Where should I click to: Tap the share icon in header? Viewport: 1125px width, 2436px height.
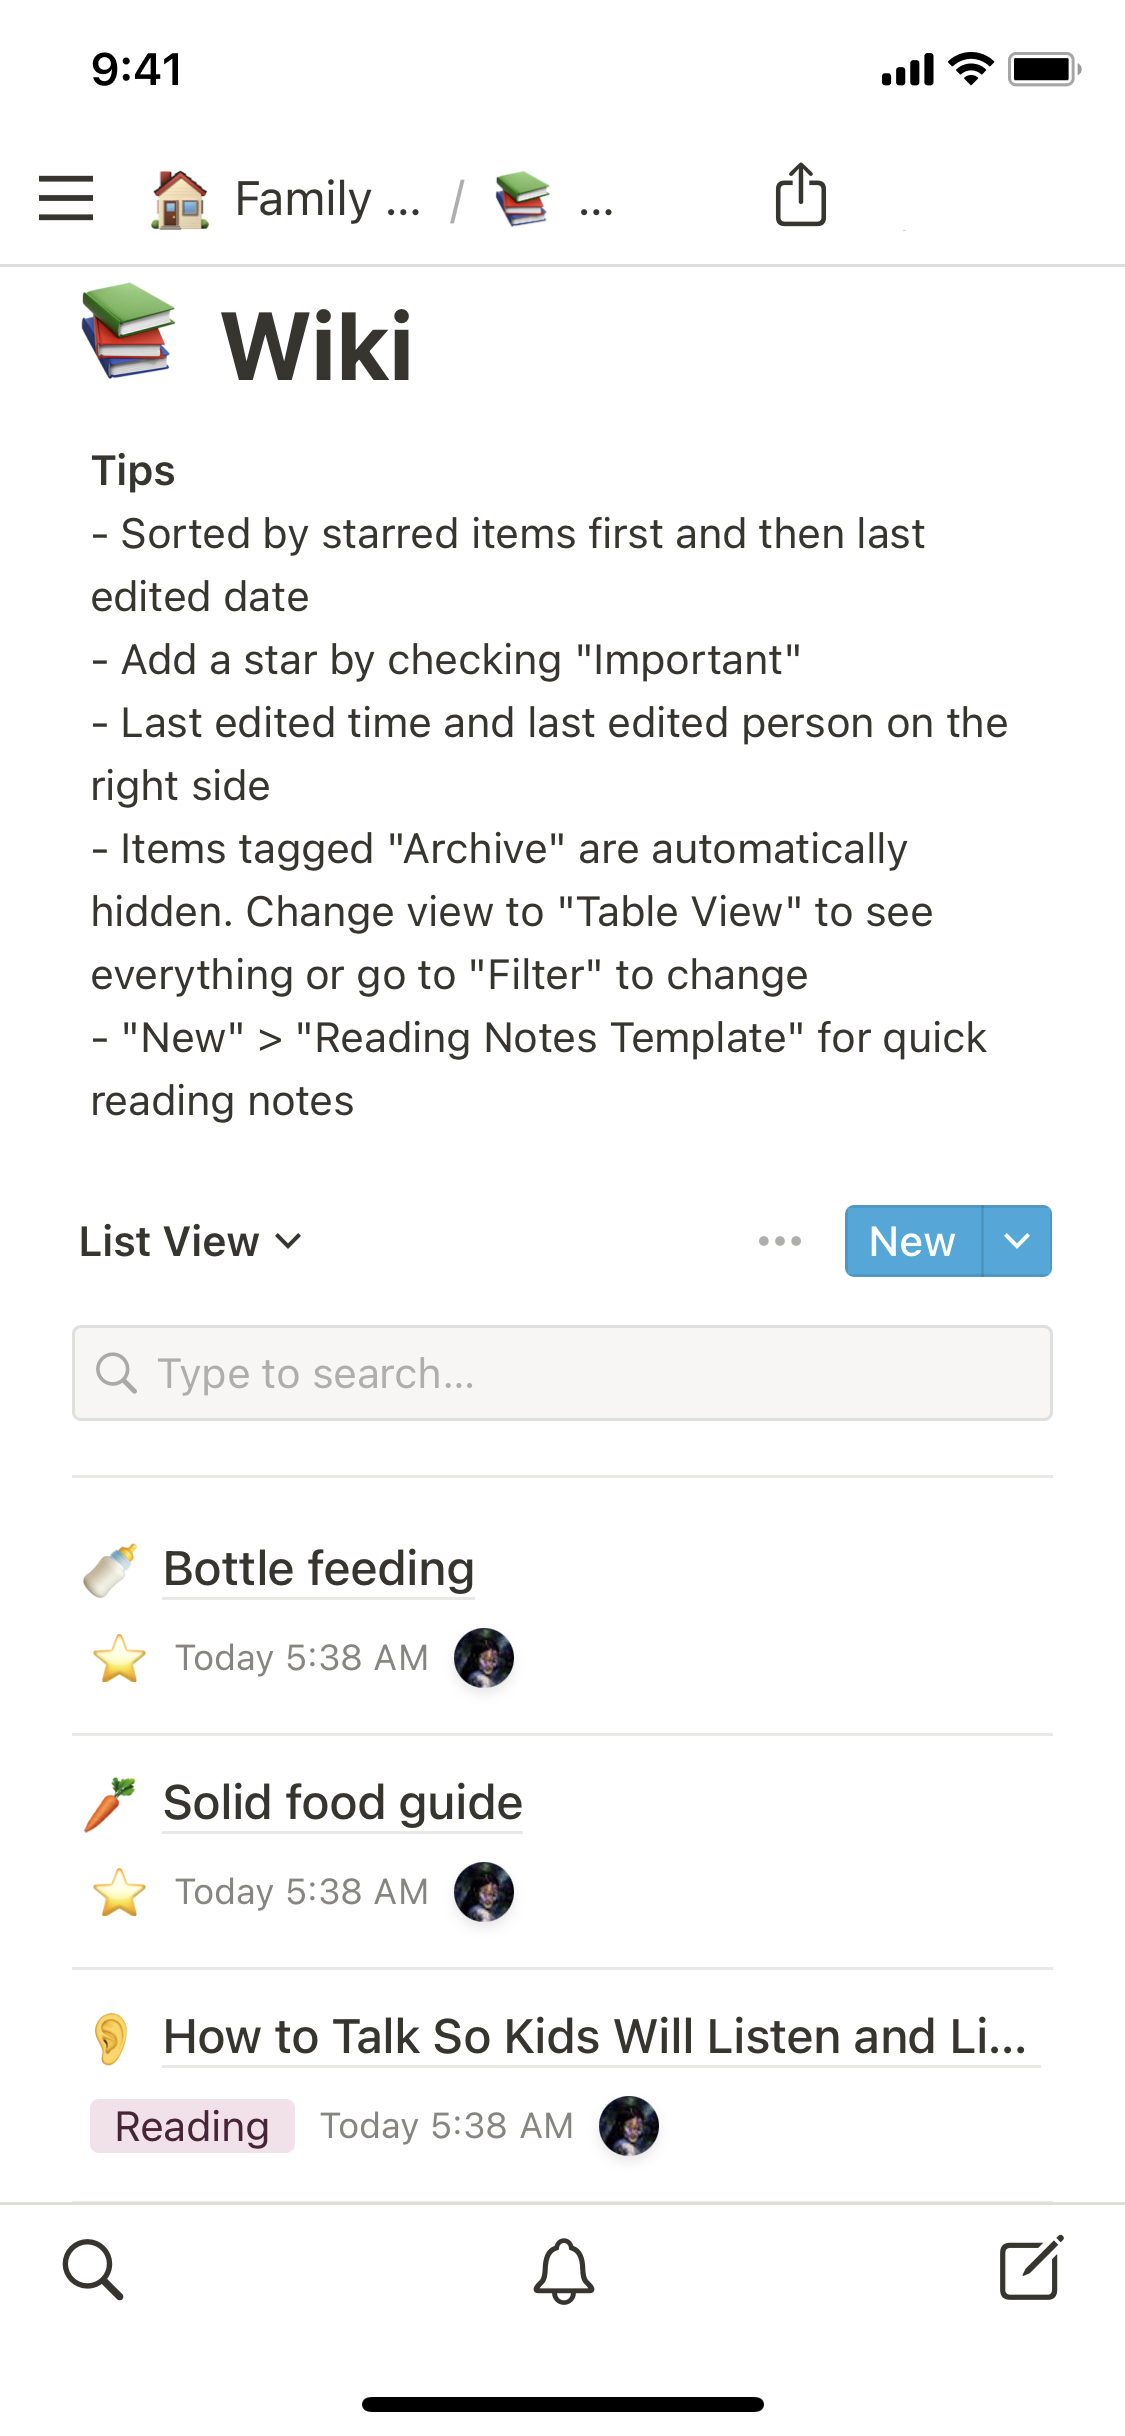[800, 195]
